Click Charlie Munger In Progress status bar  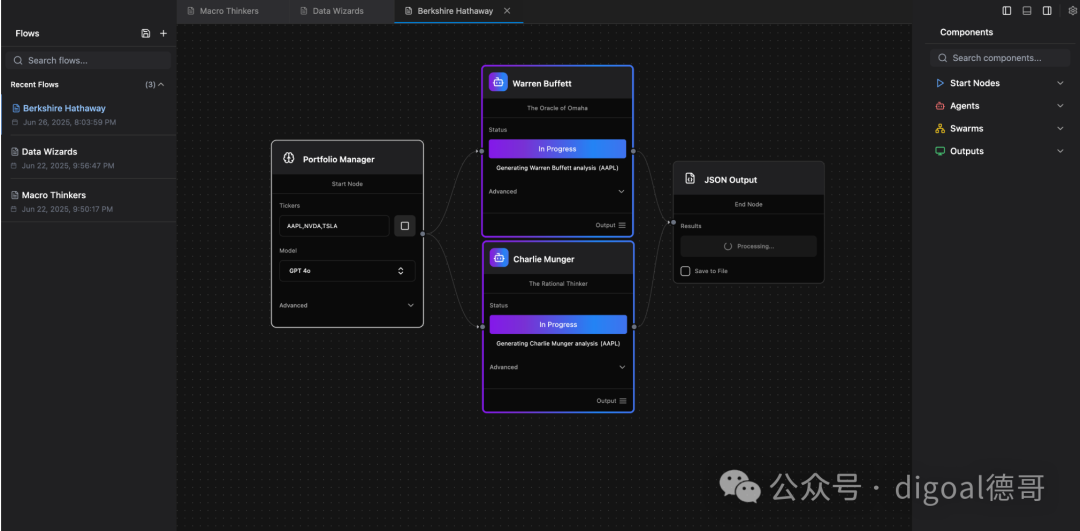pyautogui.click(x=558, y=324)
